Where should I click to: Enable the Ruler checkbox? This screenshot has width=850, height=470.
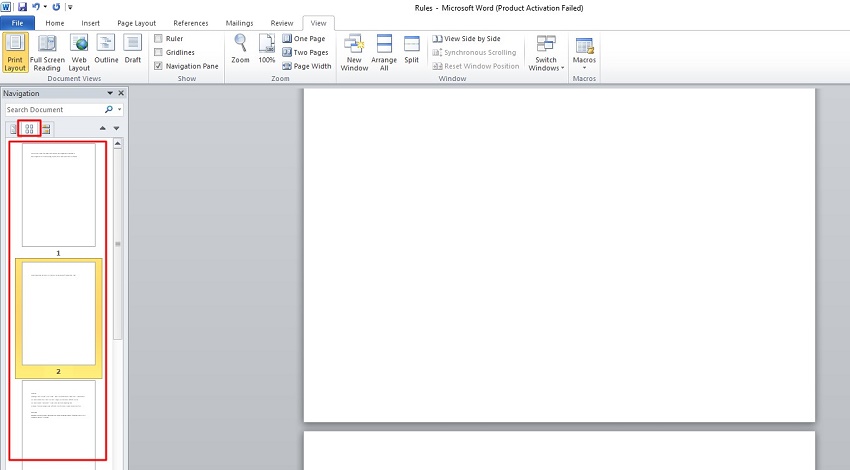tap(159, 39)
